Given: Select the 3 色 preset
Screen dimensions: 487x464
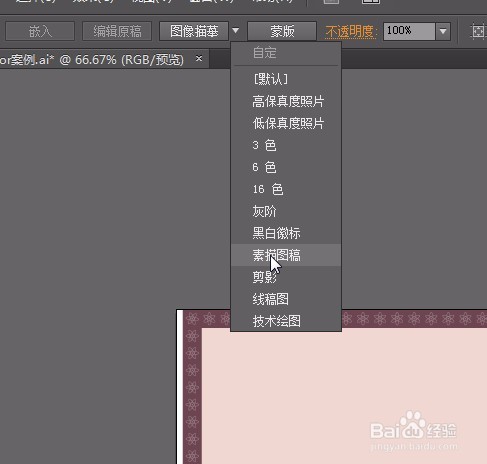Looking at the screenshot, I should (x=286, y=145).
